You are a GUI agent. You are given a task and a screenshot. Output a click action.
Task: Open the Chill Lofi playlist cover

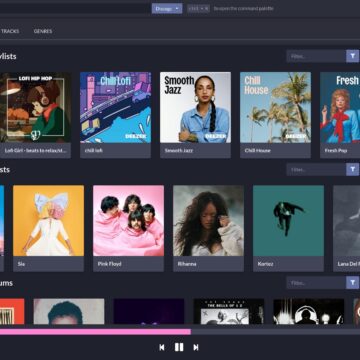coord(115,107)
